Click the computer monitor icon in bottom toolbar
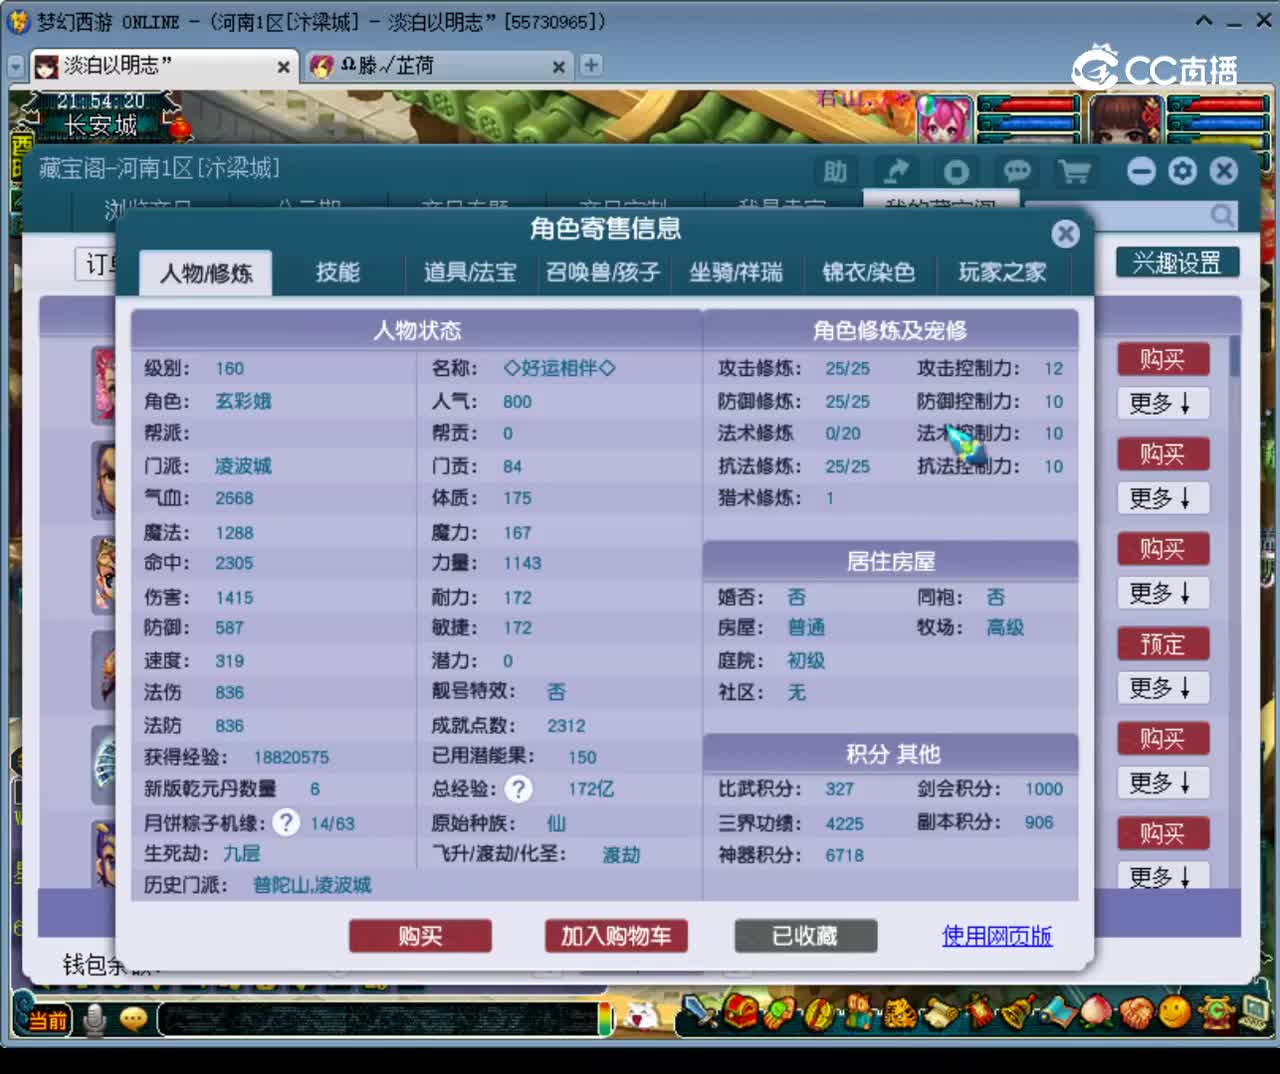Viewport: 1280px width, 1074px height. (1254, 1013)
